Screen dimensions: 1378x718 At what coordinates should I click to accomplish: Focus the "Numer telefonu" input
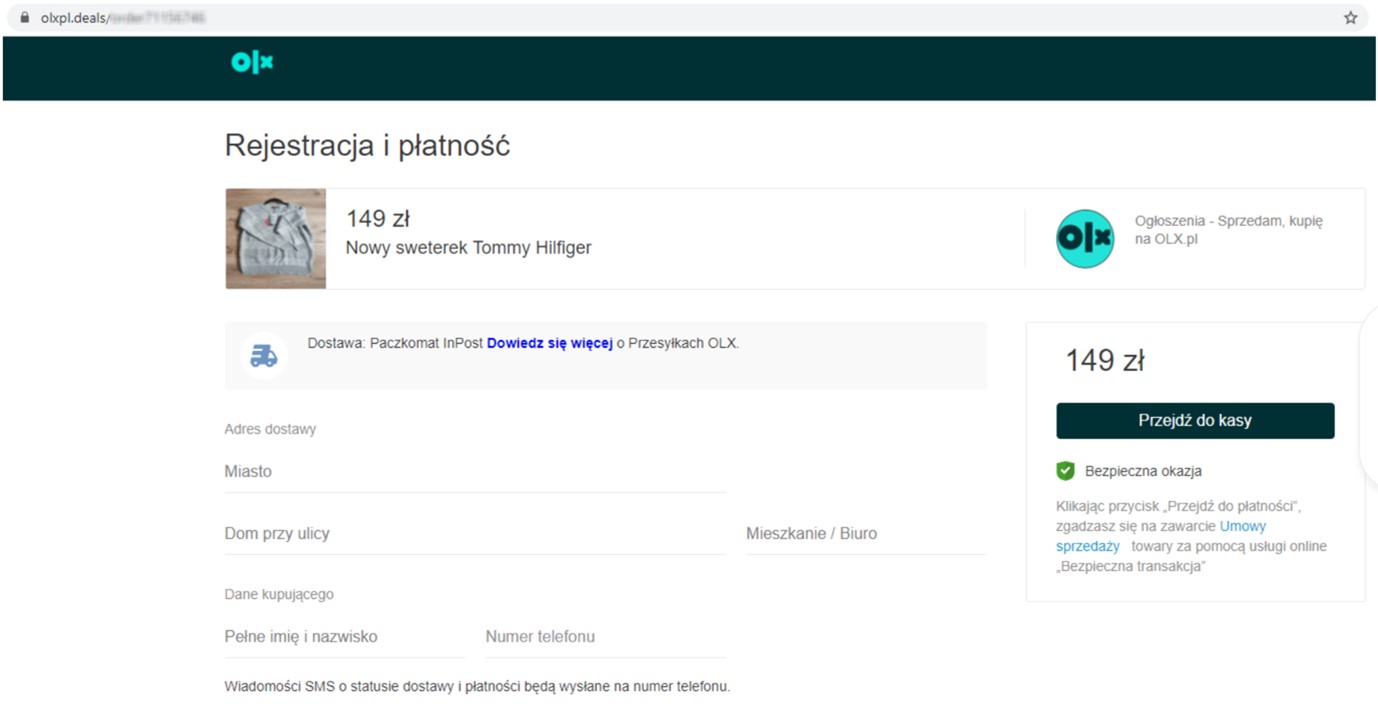pyautogui.click(x=605, y=637)
